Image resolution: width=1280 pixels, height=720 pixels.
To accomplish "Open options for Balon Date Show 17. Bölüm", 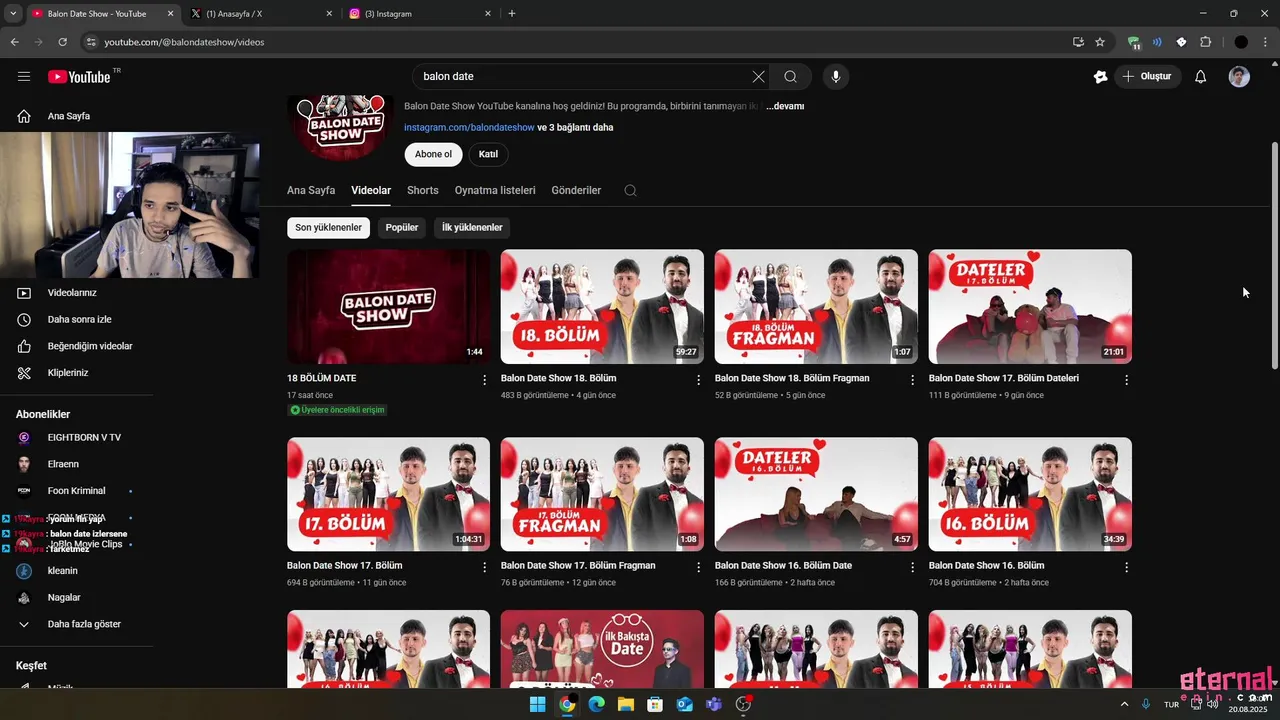I will [x=485, y=567].
